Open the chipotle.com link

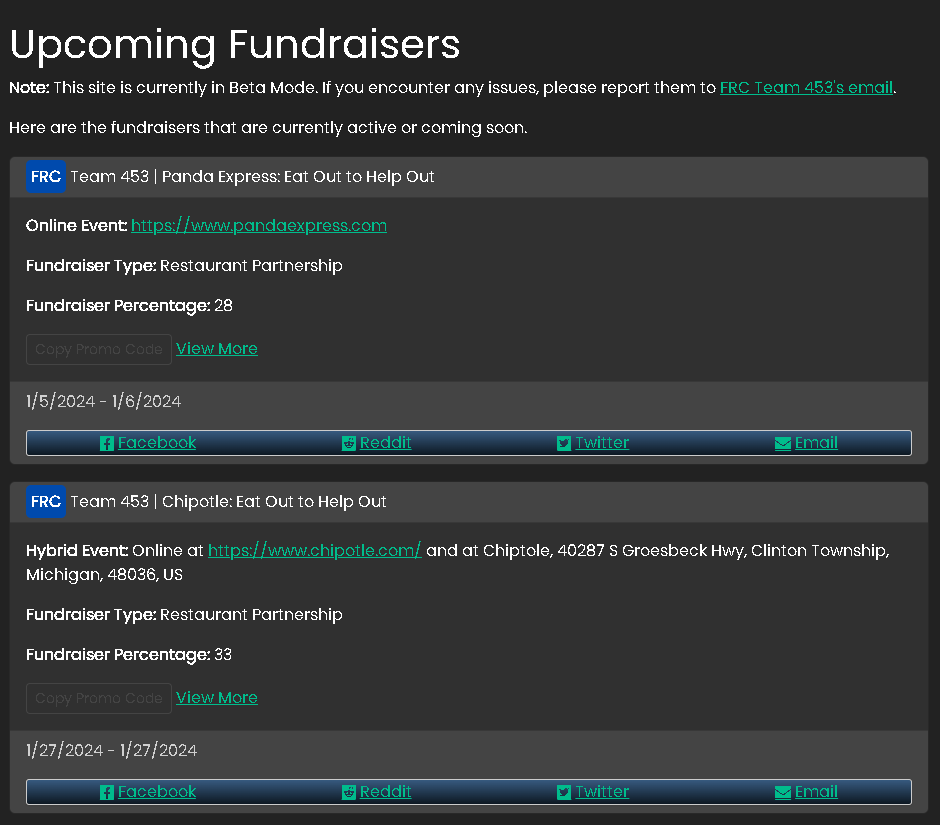[x=315, y=550]
